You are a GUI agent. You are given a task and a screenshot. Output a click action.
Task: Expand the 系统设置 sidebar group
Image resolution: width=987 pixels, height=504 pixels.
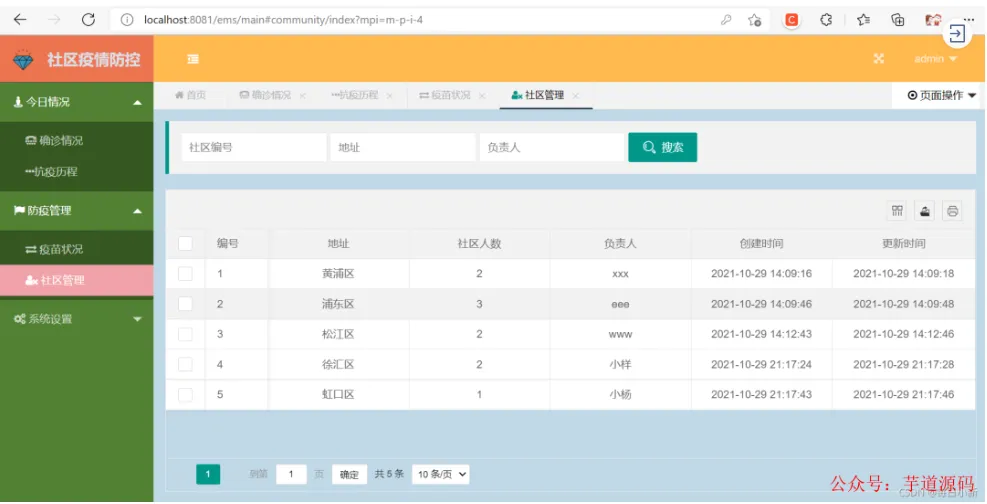(x=77, y=319)
